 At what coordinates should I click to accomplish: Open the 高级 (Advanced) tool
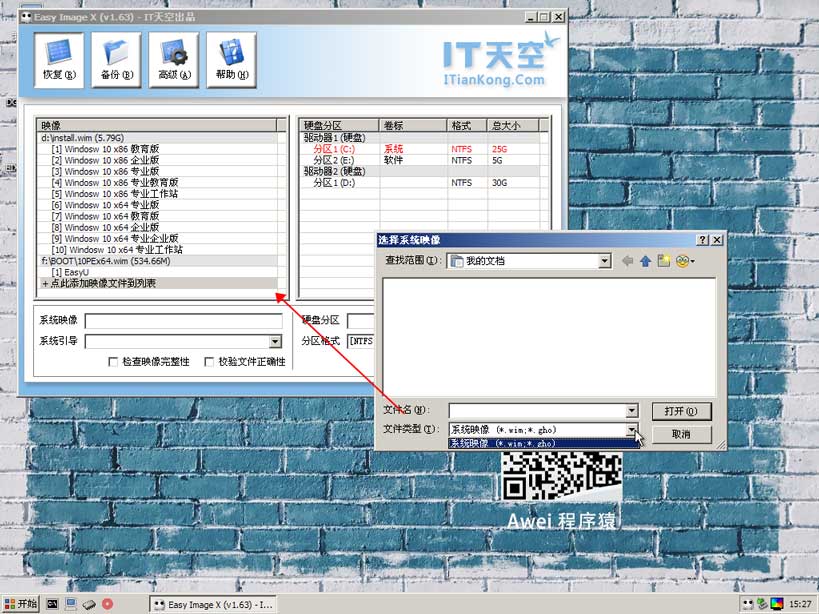174,60
